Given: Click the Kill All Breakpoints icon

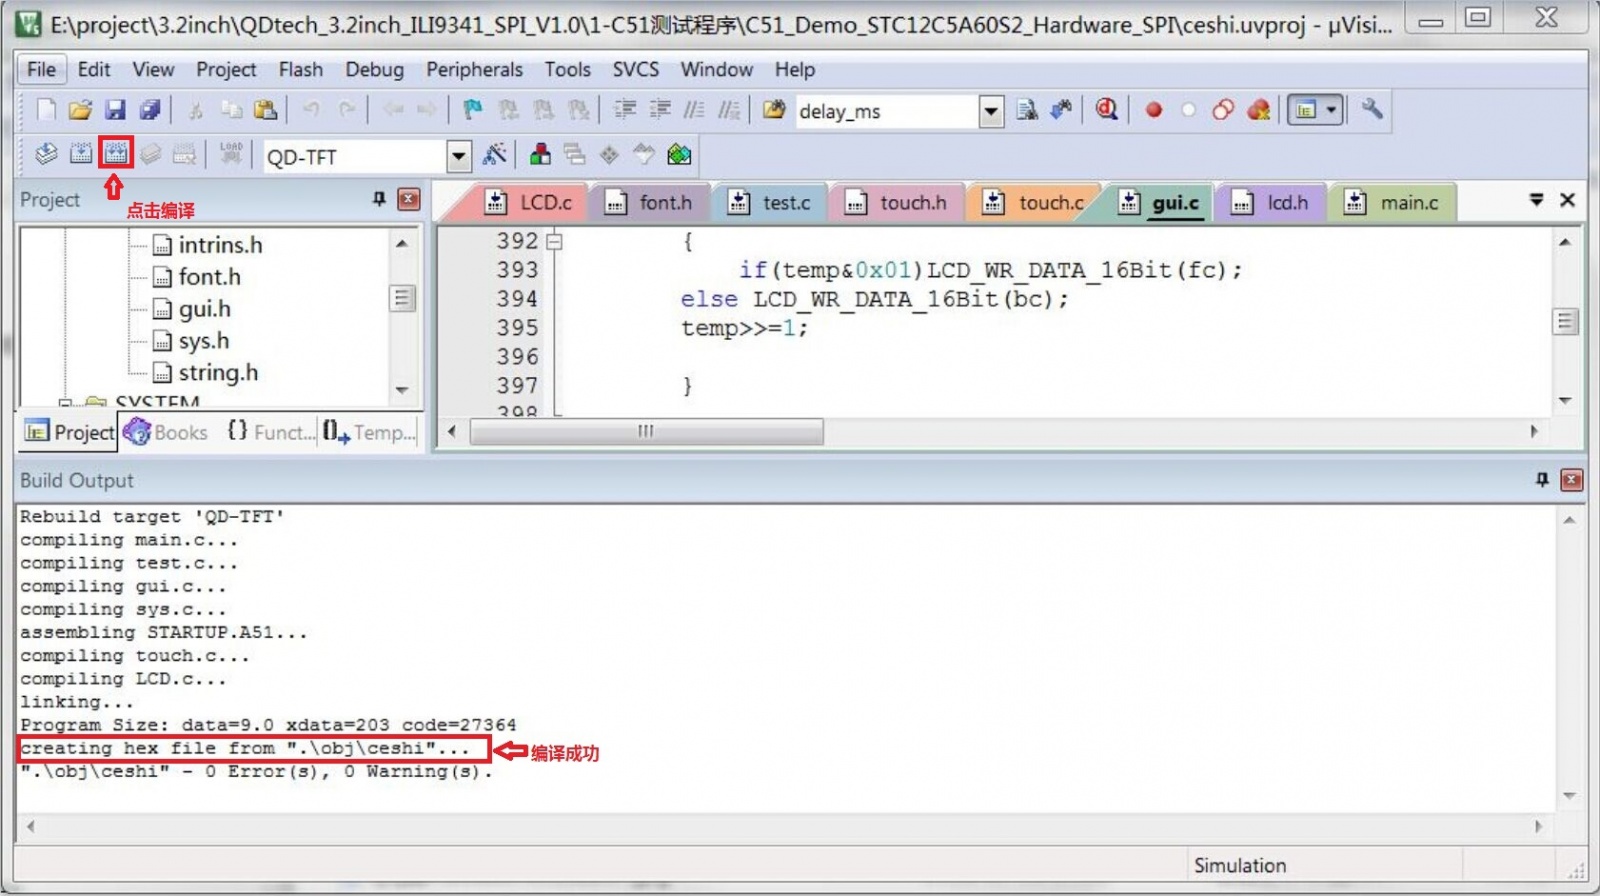Looking at the screenshot, I should (1259, 110).
